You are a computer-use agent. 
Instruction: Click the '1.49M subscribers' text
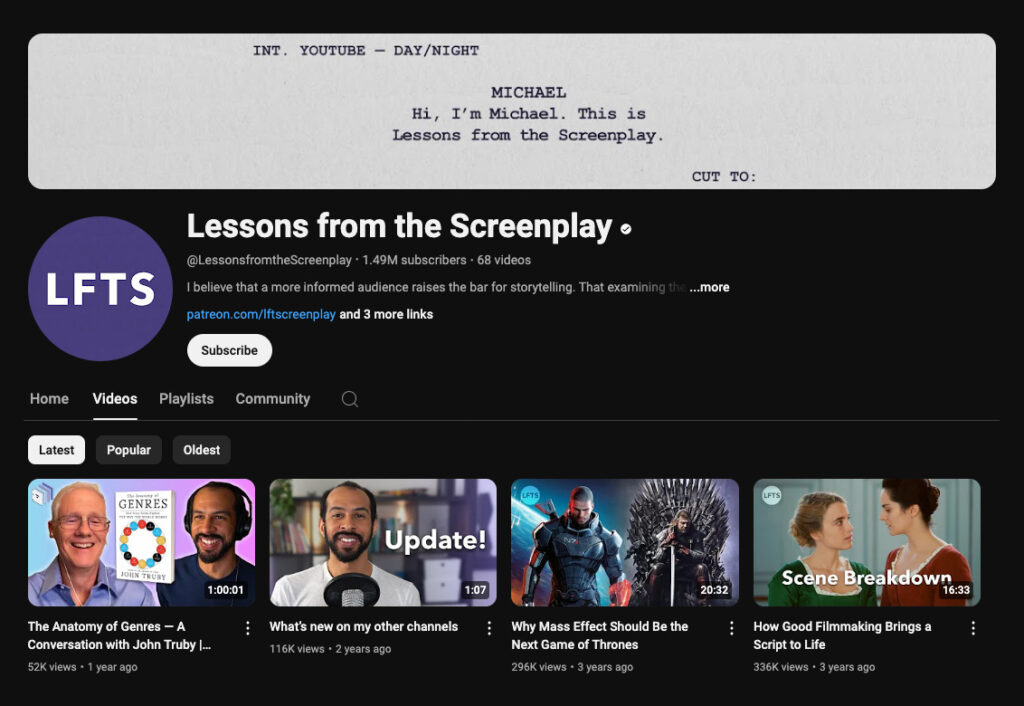pos(414,260)
